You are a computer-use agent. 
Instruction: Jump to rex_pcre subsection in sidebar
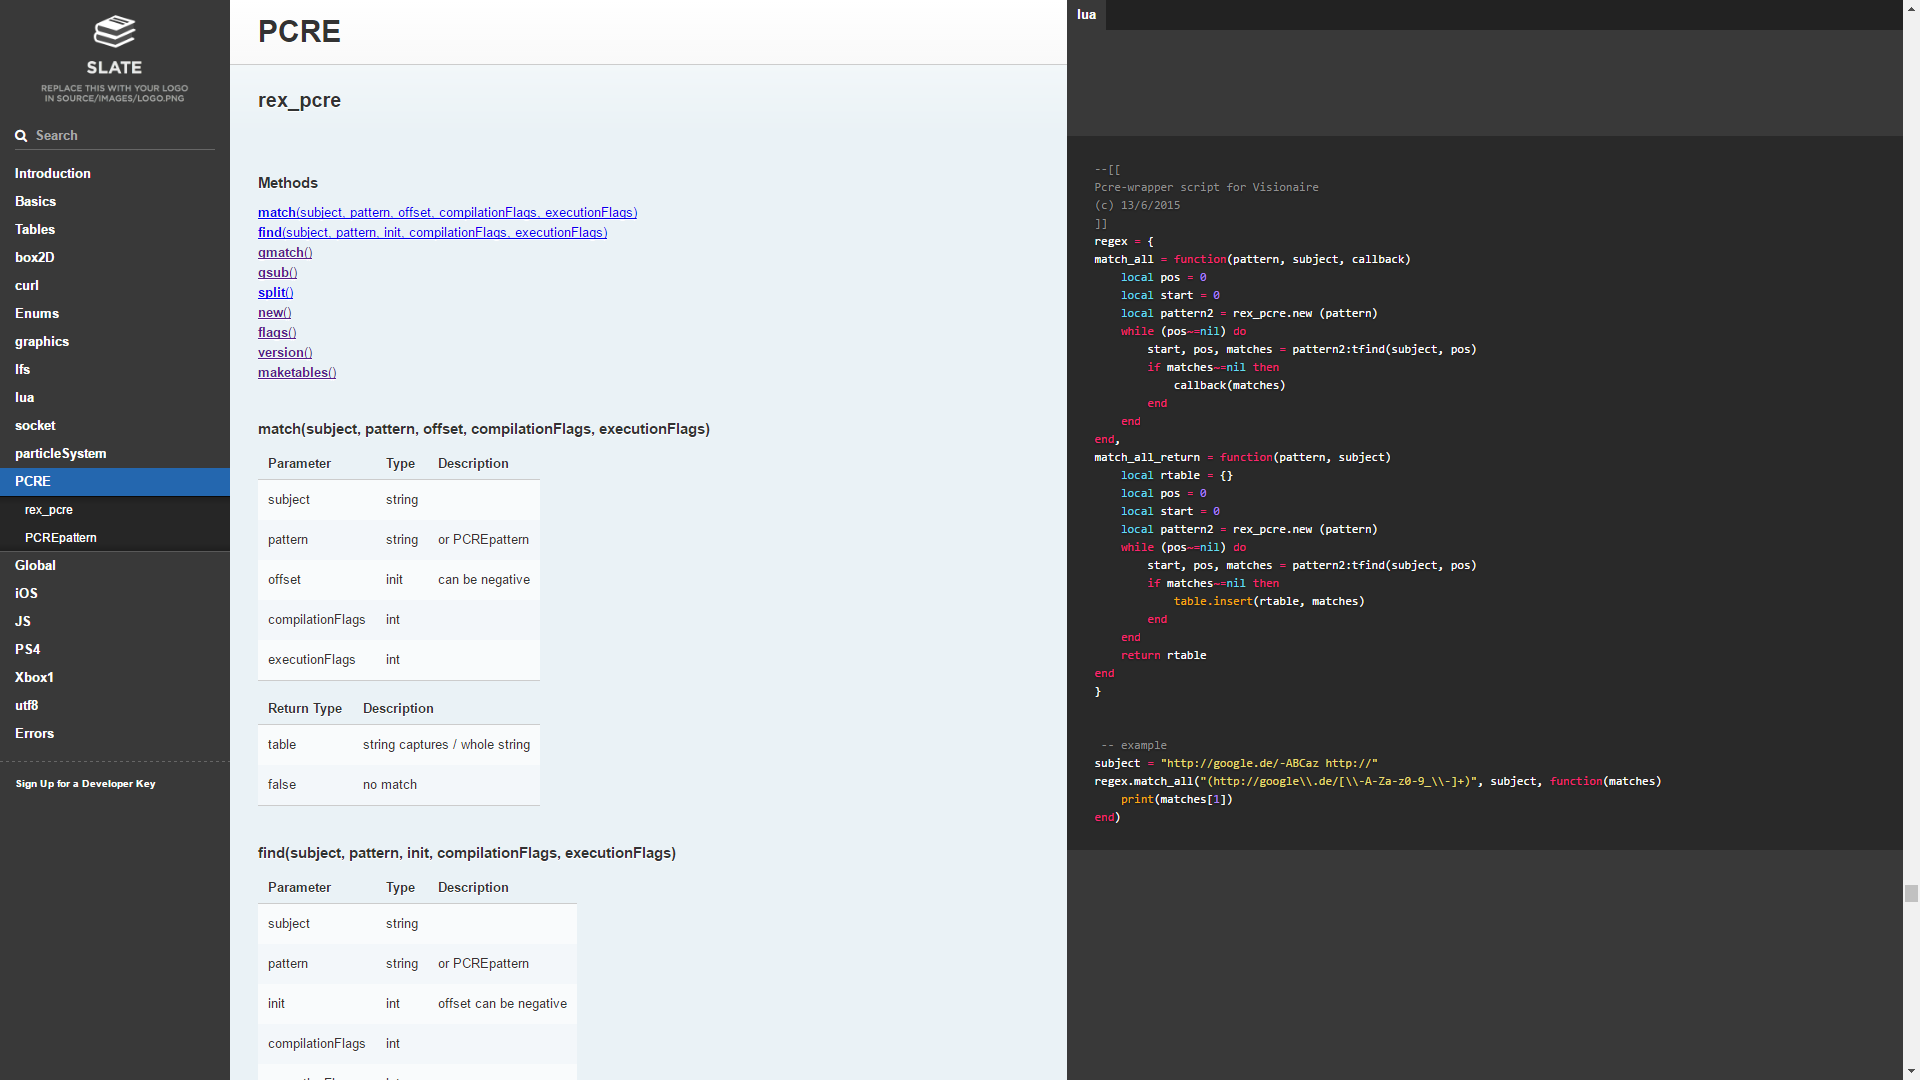[115, 509]
